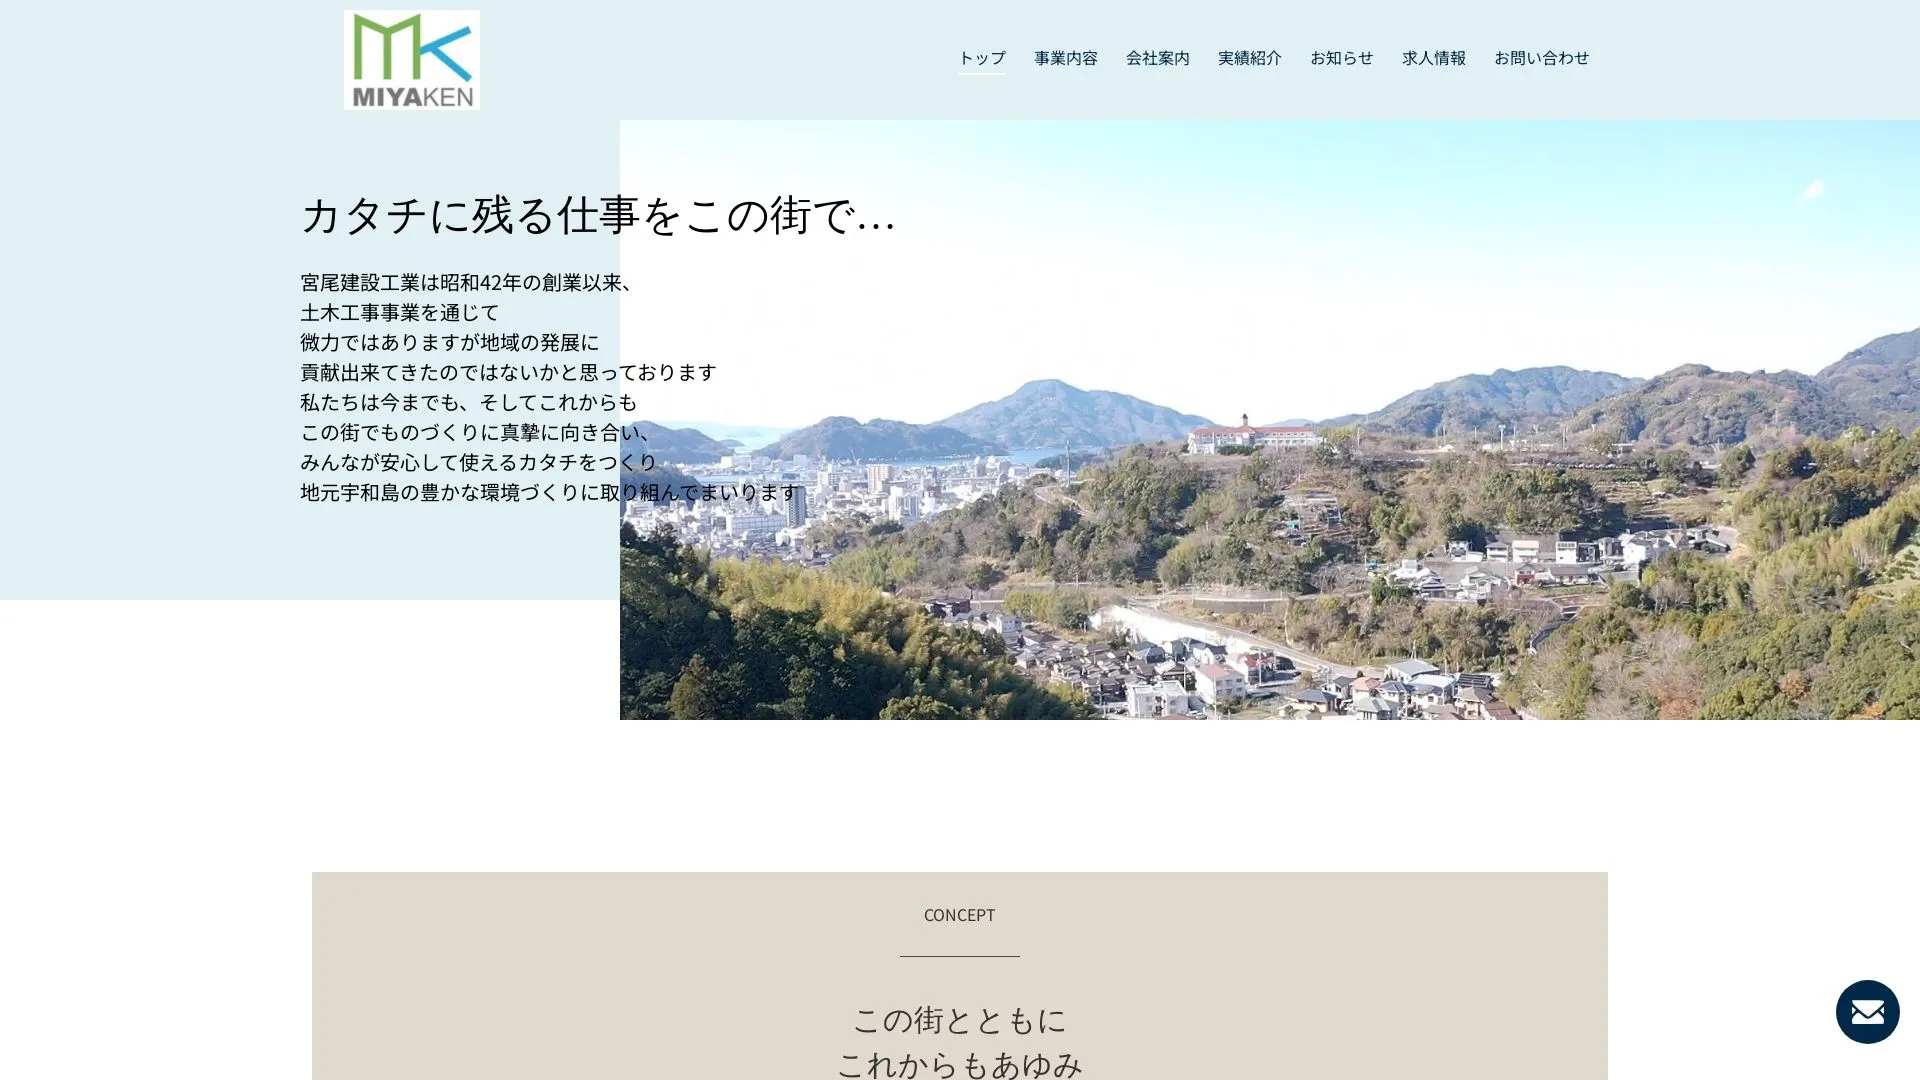The height and width of the screenshot is (1080, 1920).
Task: Click text 私たちは今までも、そしてこれからも
Action: point(469,402)
